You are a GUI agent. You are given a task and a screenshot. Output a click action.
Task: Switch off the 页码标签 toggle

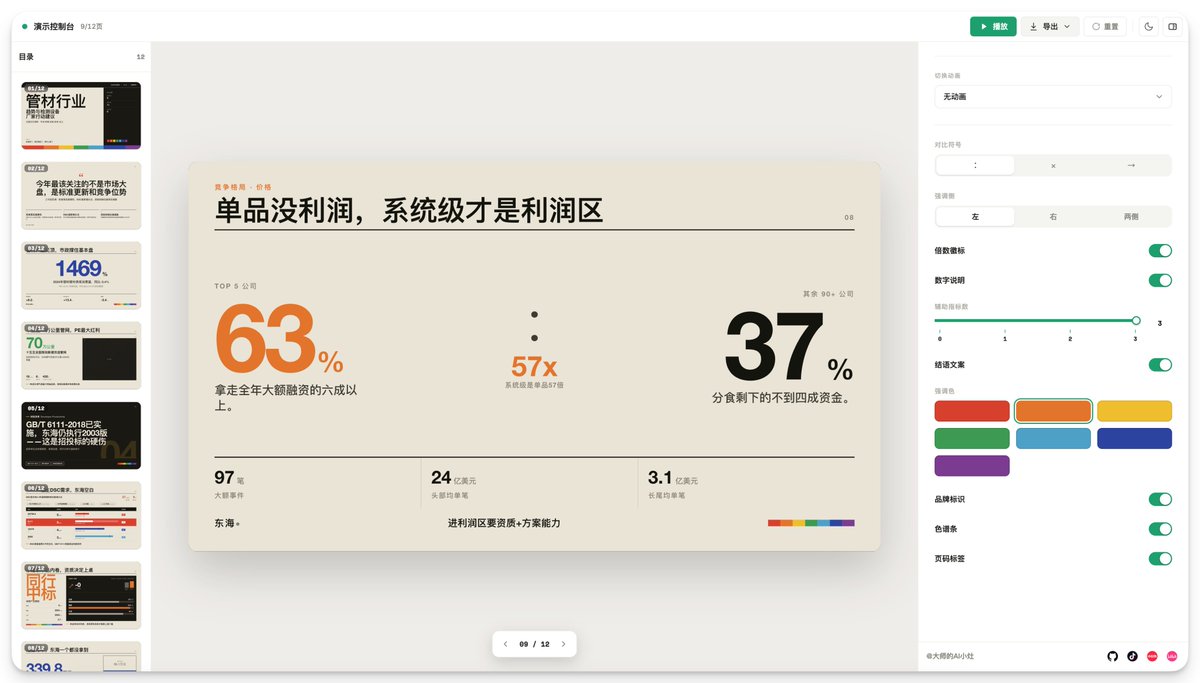[1160, 559]
